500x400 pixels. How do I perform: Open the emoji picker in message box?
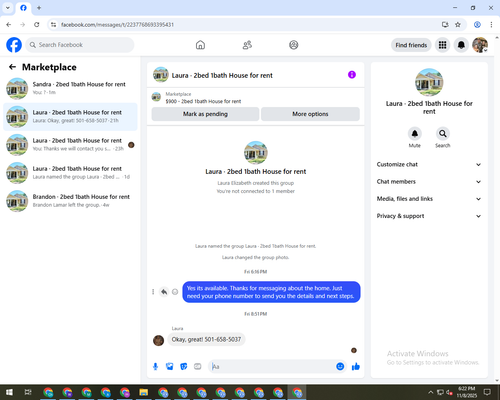pos(340,367)
